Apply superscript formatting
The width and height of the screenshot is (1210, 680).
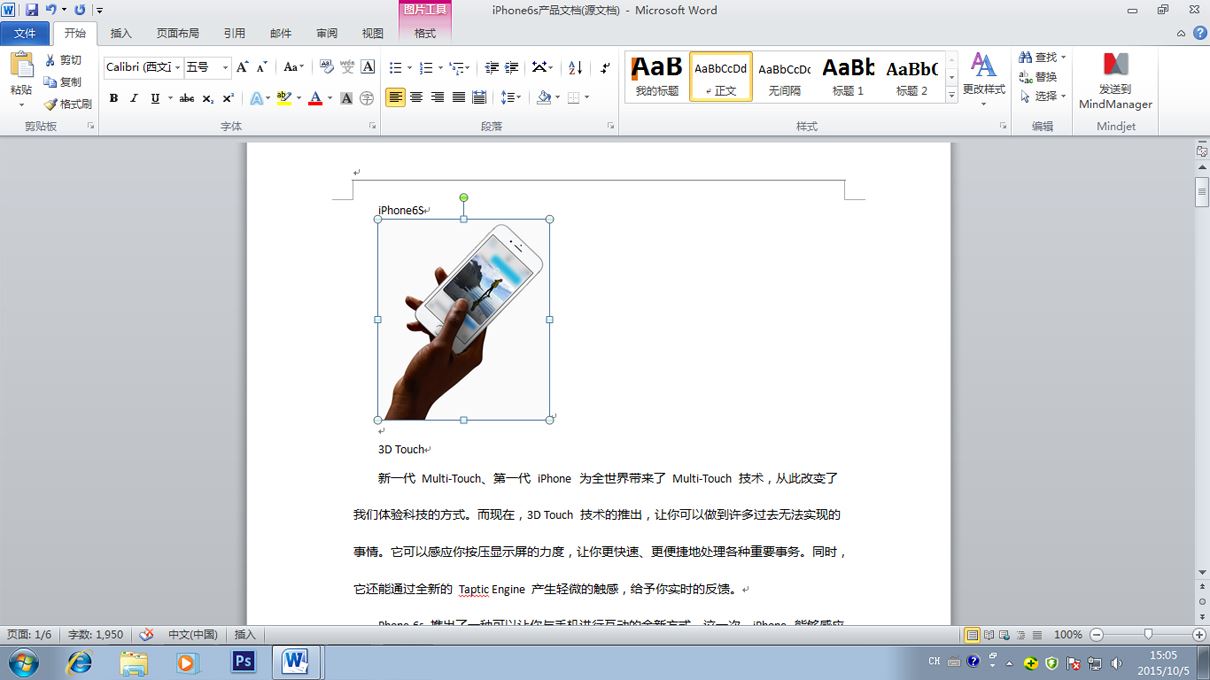coord(228,98)
